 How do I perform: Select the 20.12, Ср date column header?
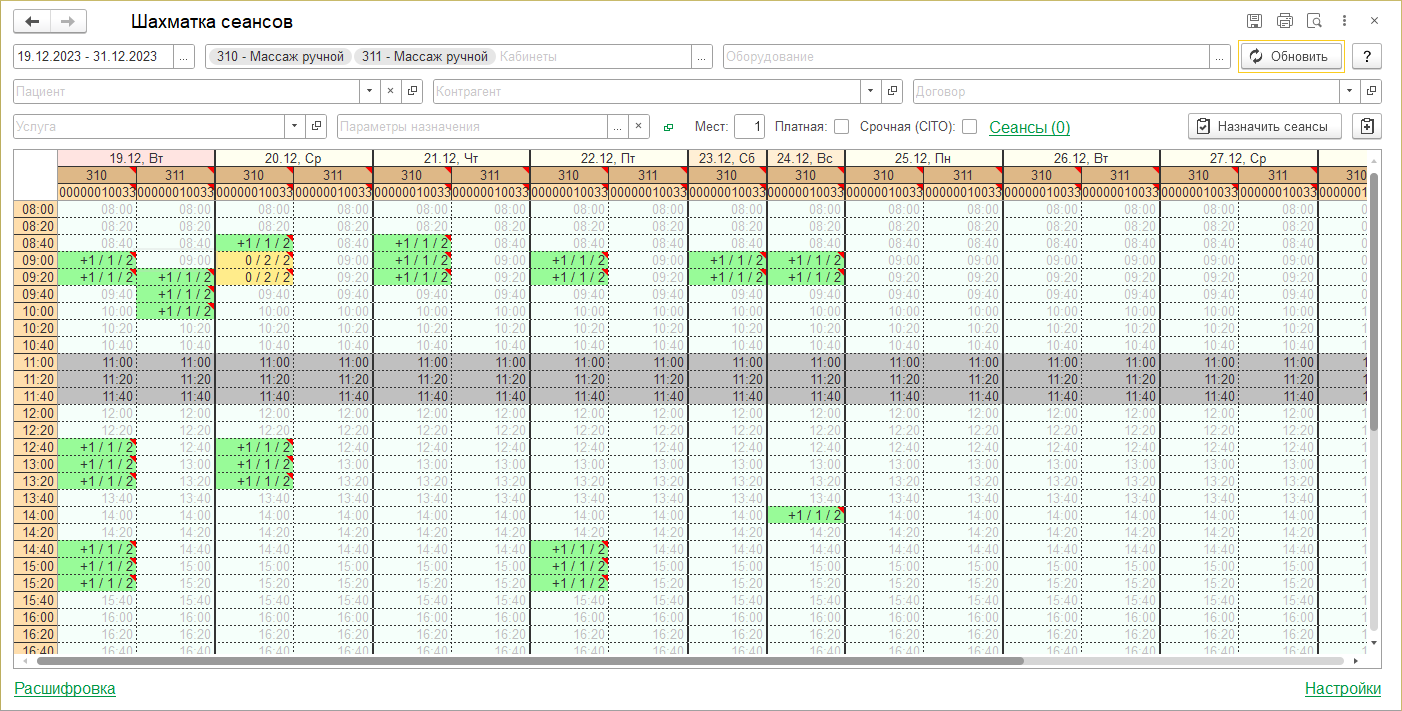click(293, 158)
